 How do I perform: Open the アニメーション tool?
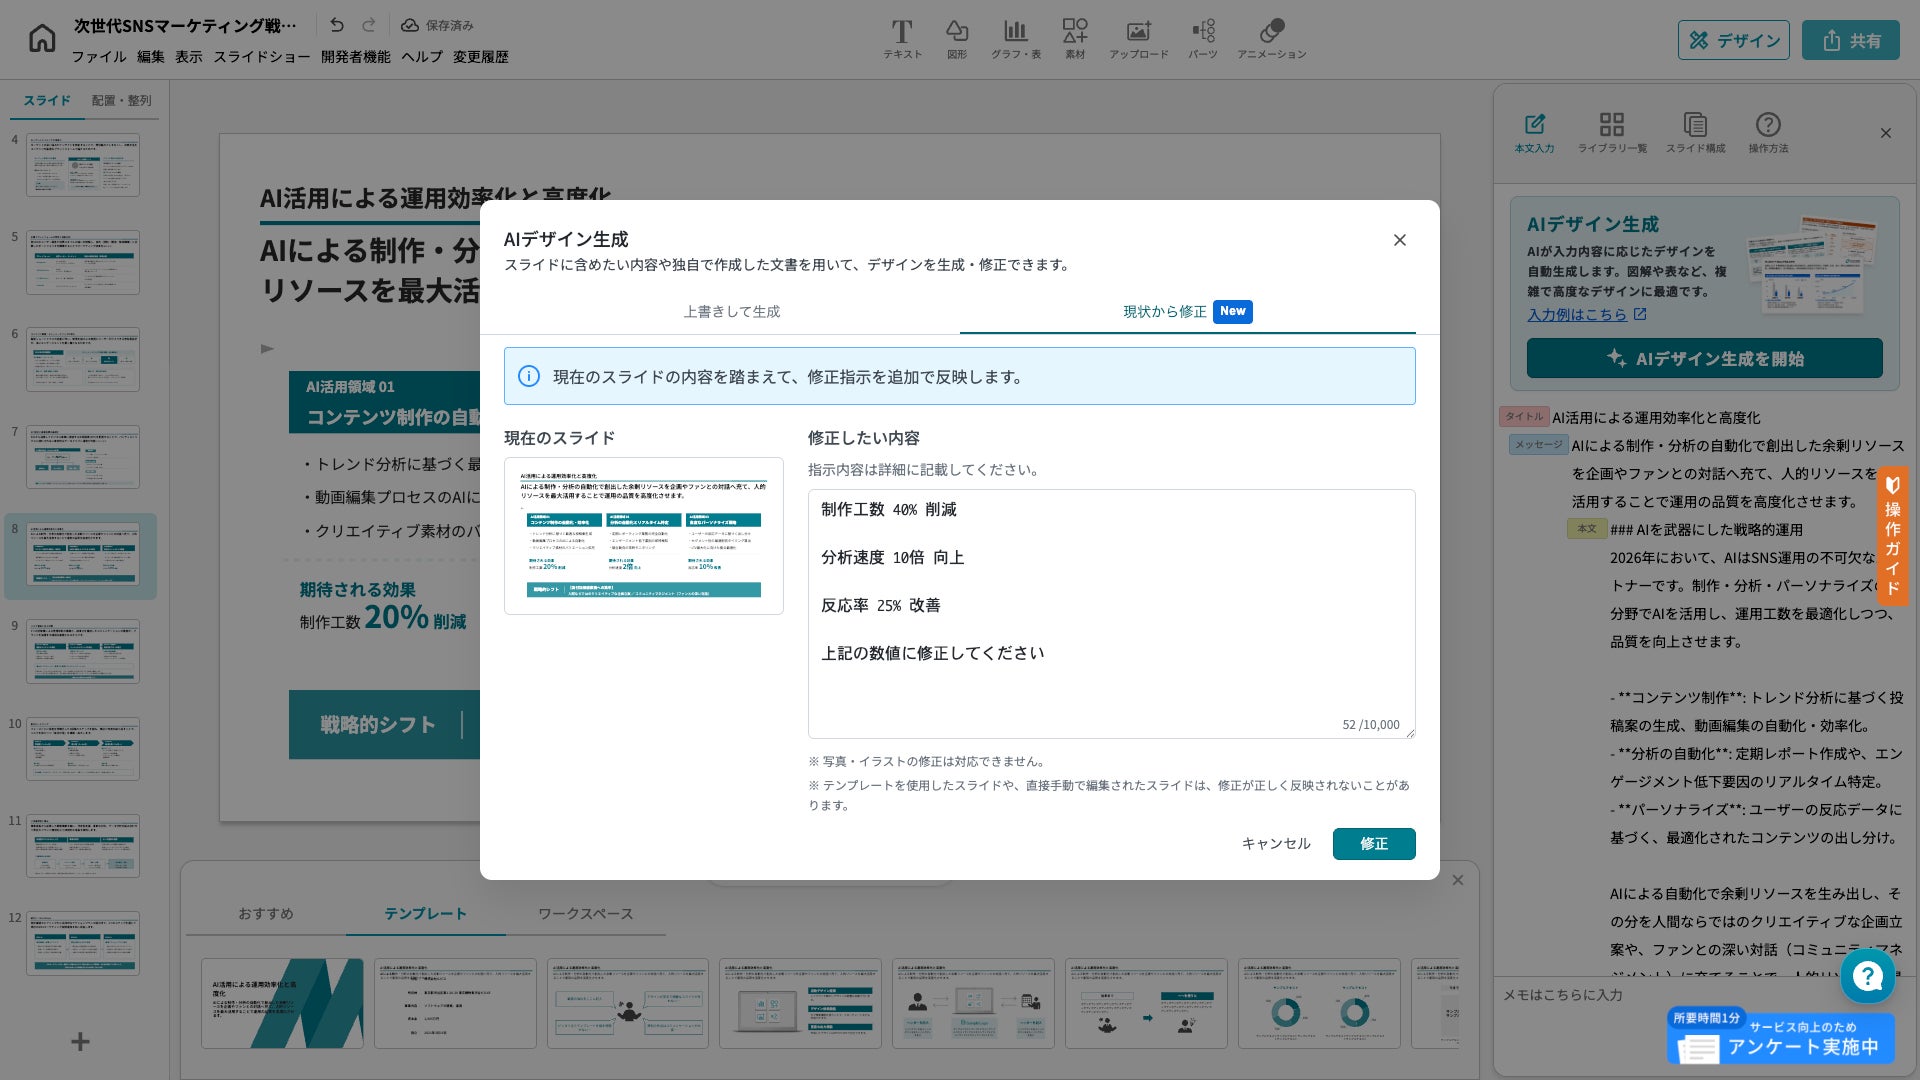pyautogui.click(x=1272, y=39)
